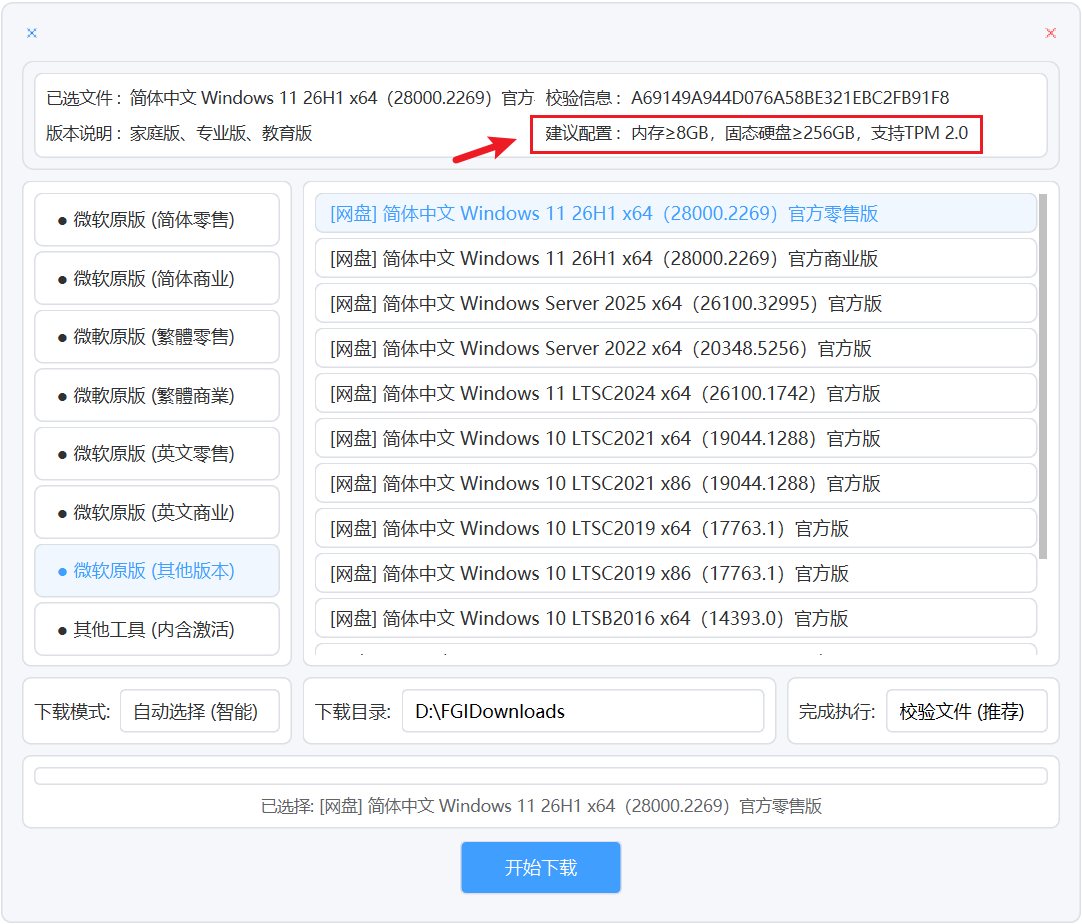Select Windows 11 LTSC2024 x64 entry
The height and width of the screenshot is (924, 1082).
pos(676,393)
